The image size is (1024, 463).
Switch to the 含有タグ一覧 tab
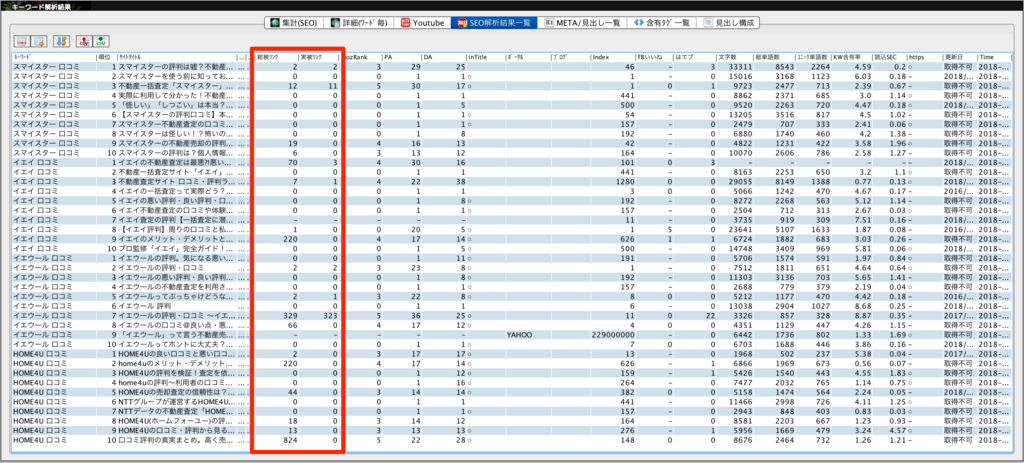click(662, 23)
